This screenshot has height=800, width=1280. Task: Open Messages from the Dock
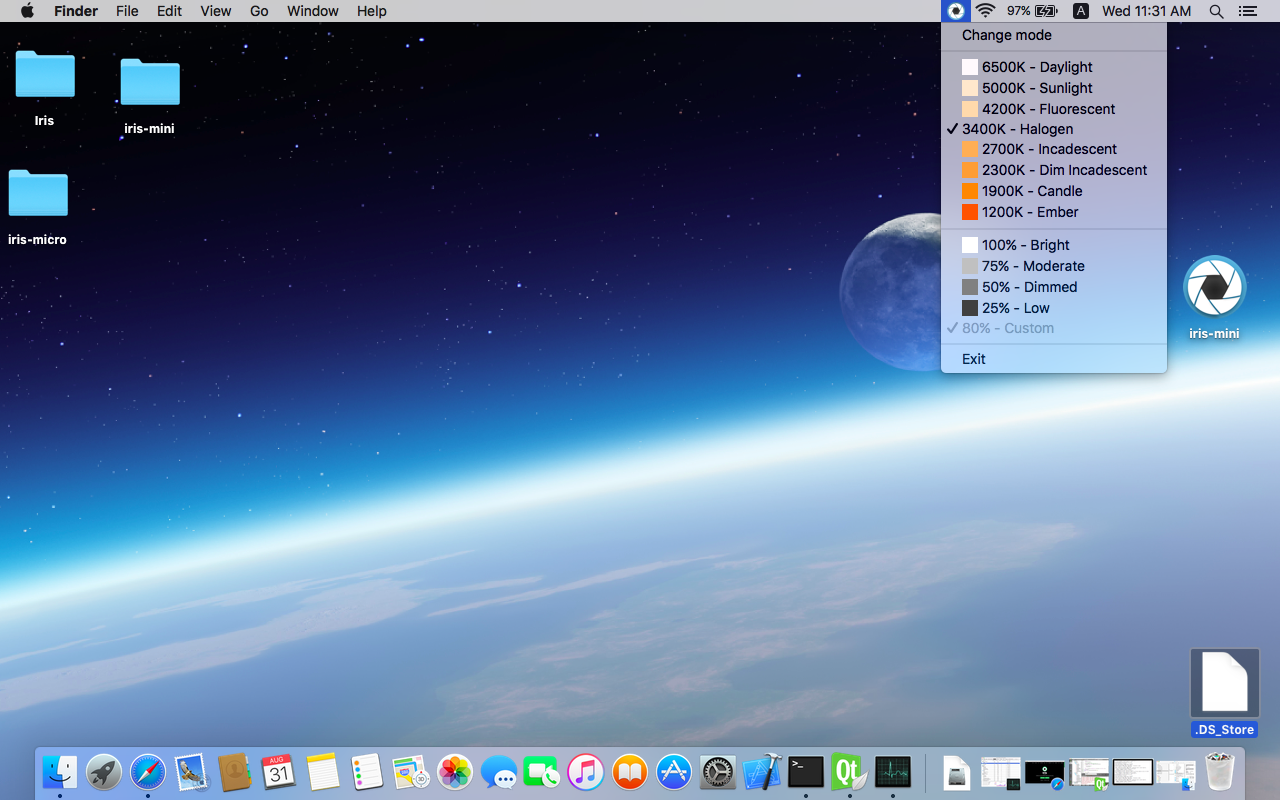(498, 771)
